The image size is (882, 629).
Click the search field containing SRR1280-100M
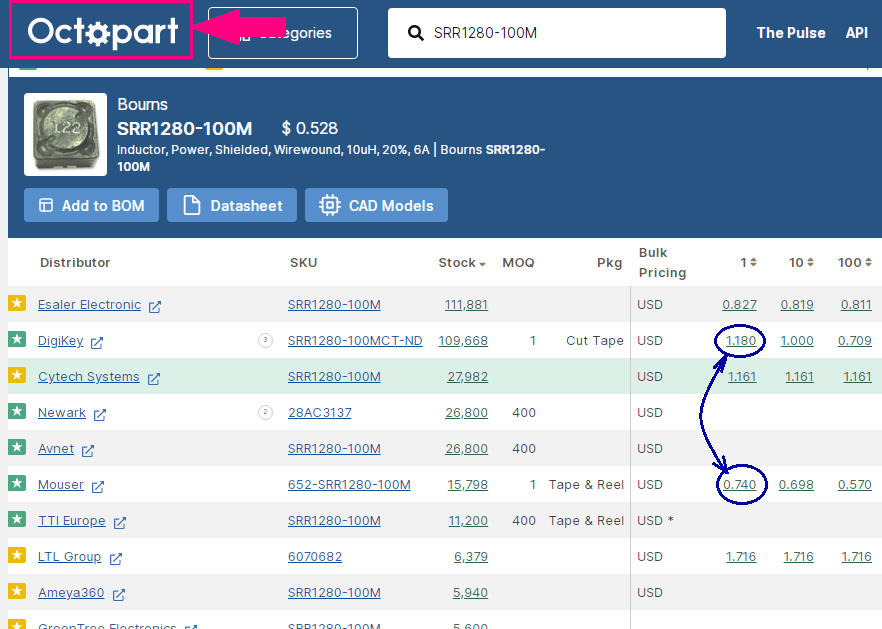[x=557, y=33]
